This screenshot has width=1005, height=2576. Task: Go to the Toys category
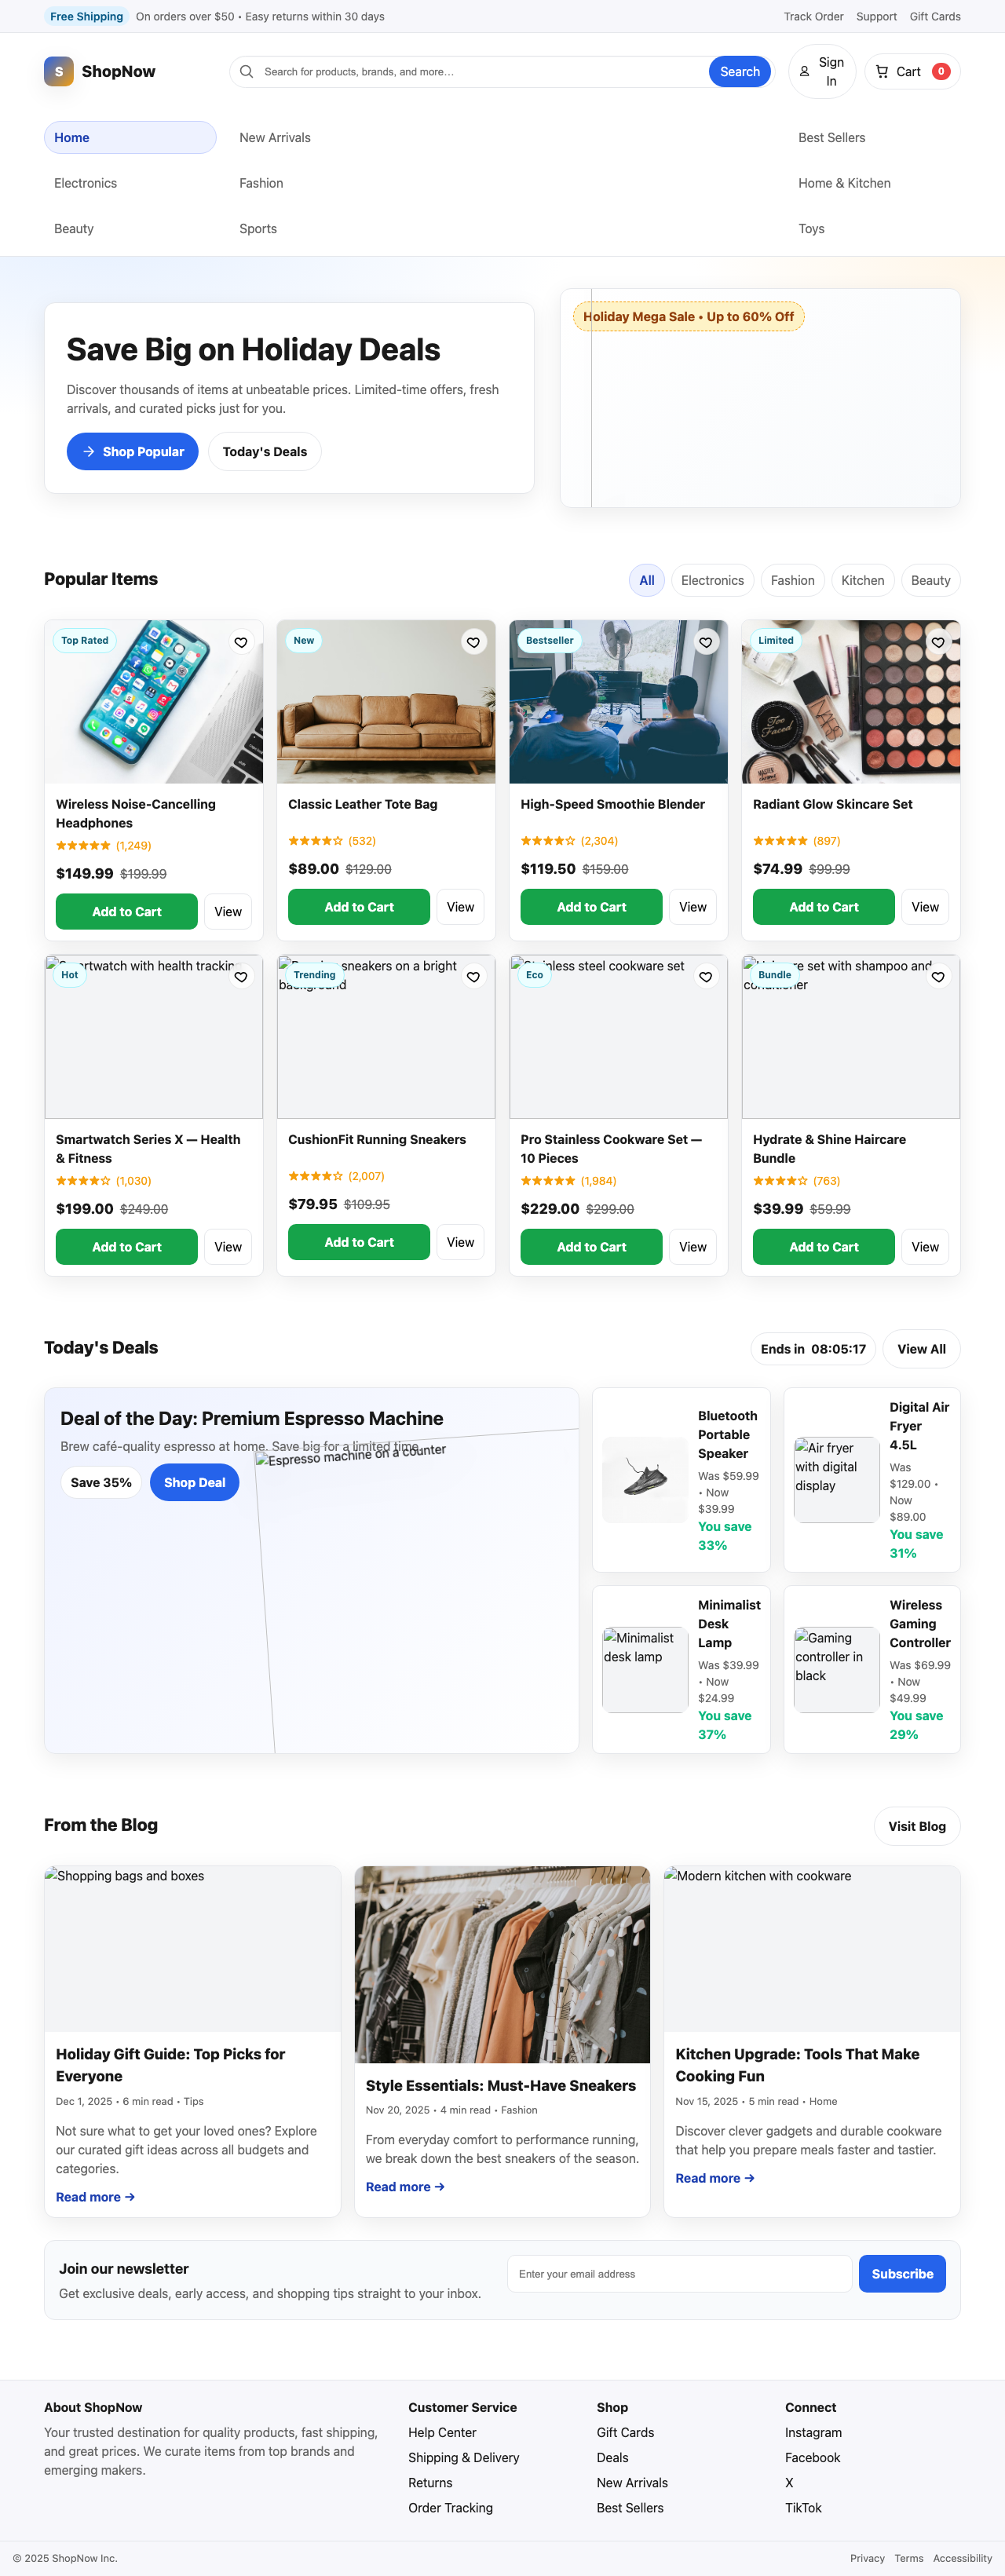811,229
